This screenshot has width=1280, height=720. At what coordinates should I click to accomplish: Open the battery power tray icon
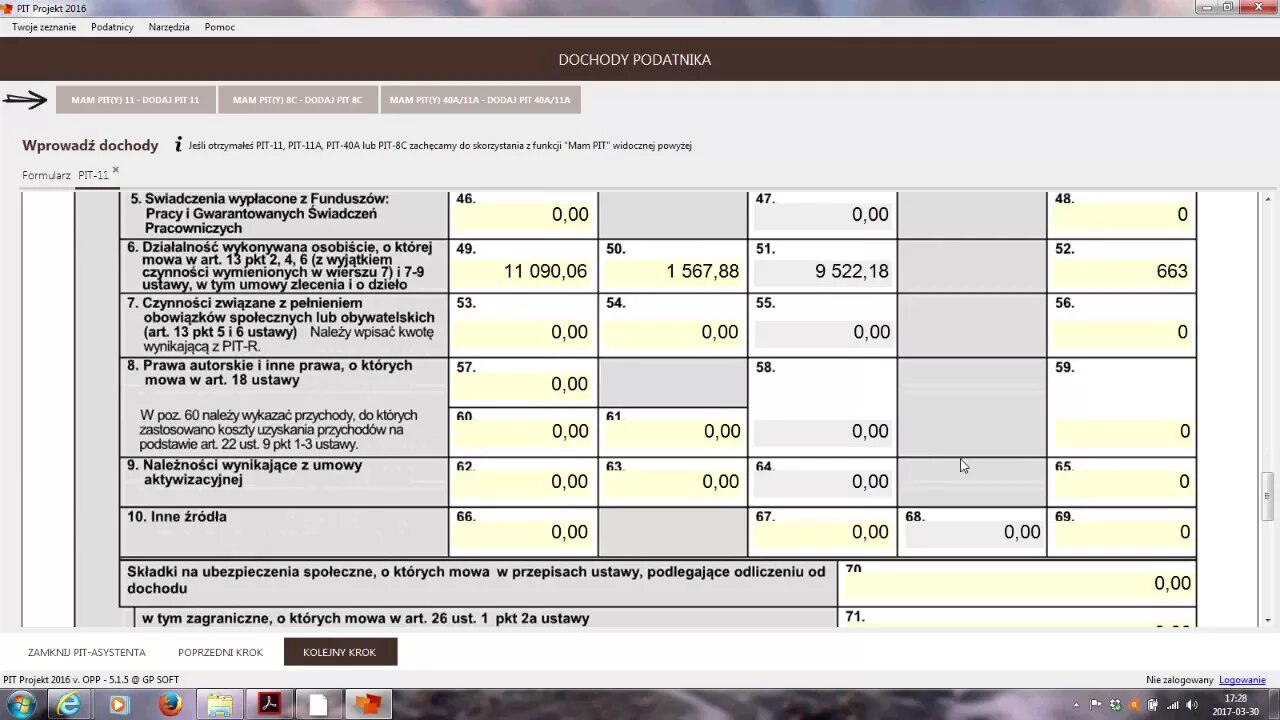tap(1153, 704)
